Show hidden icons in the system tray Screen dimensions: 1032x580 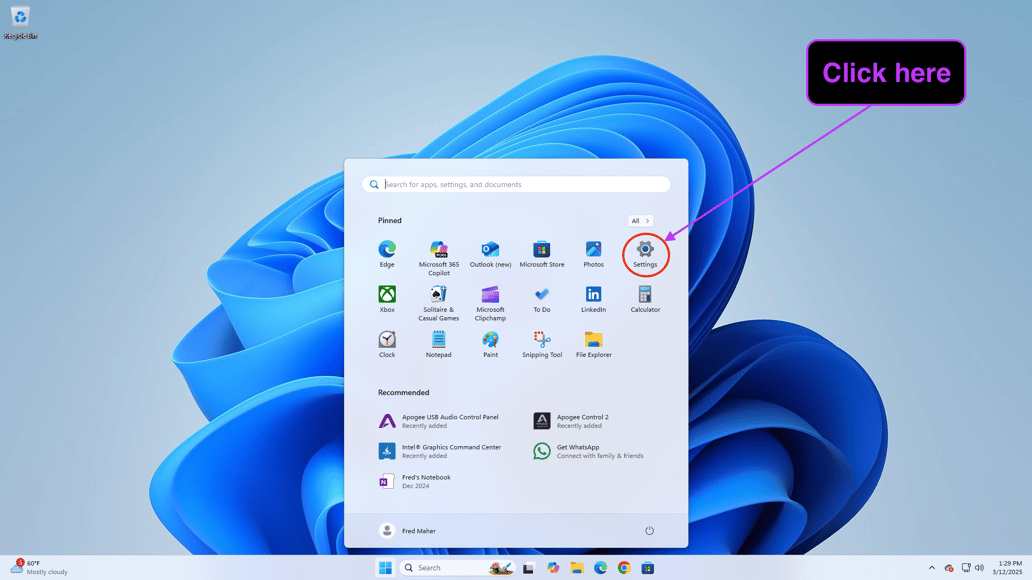932,567
